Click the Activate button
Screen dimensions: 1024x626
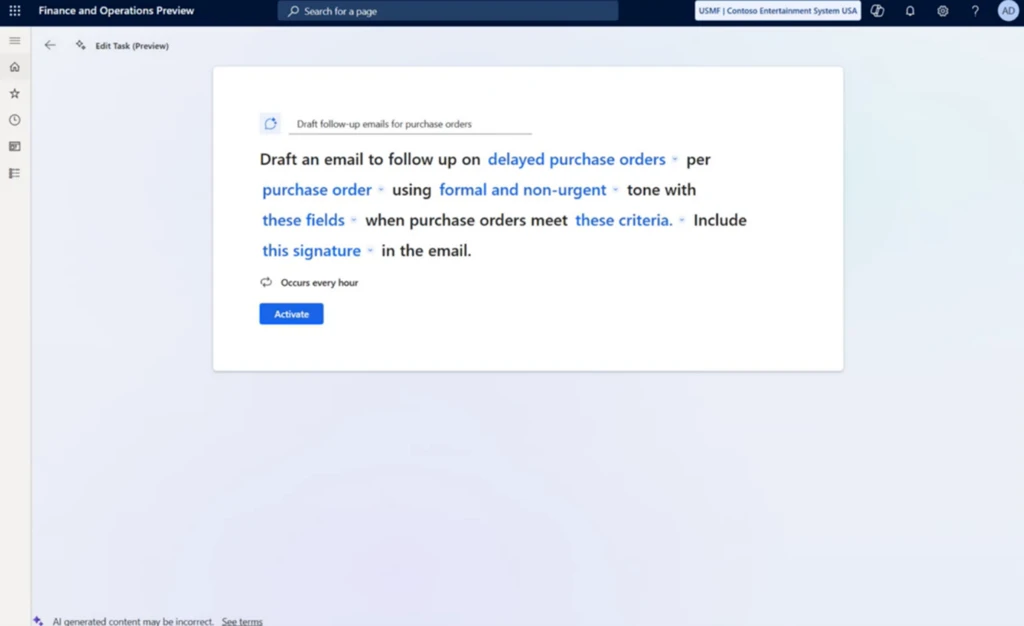[291, 313]
